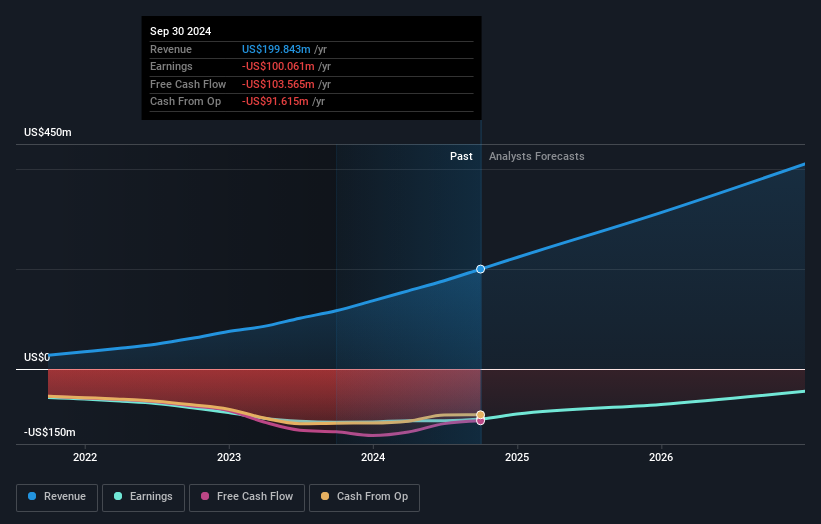
Task: Click the Free Cash Flow tooltip row label
Action: pos(188,84)
